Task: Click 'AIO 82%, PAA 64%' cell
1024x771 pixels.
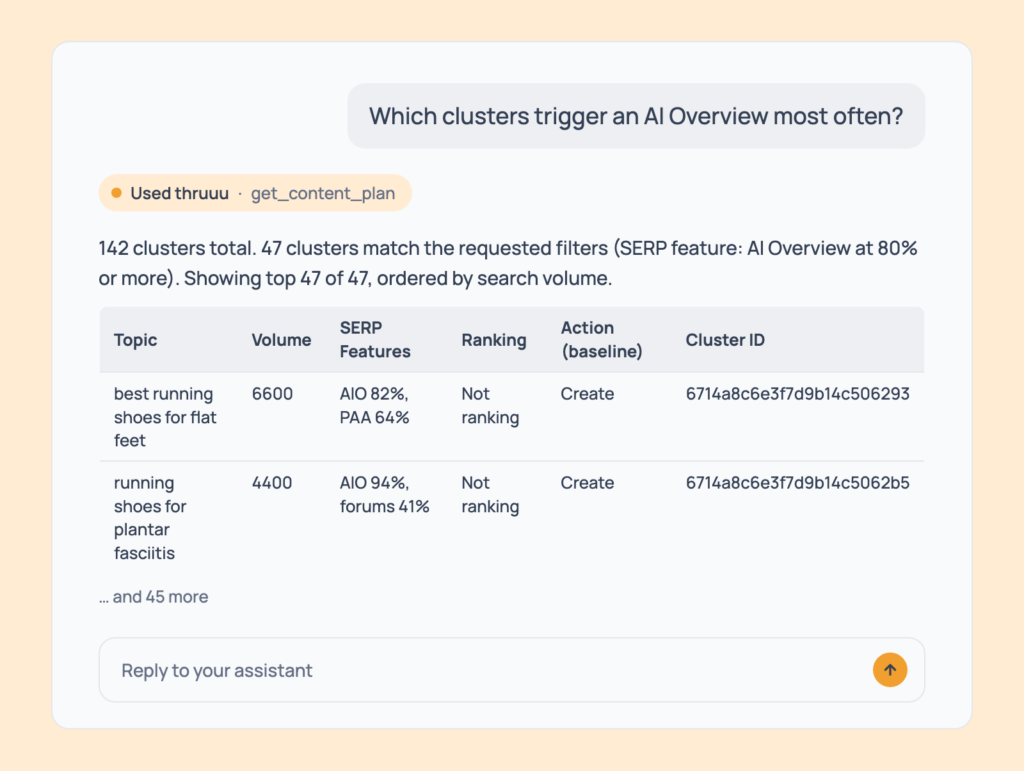Action: [x=374, y=405]
